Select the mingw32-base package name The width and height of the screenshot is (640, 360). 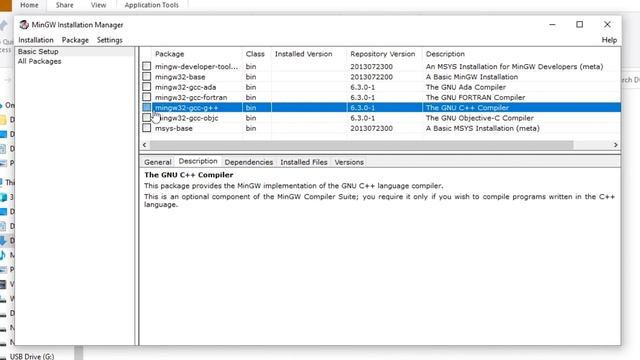pos(180,77)
